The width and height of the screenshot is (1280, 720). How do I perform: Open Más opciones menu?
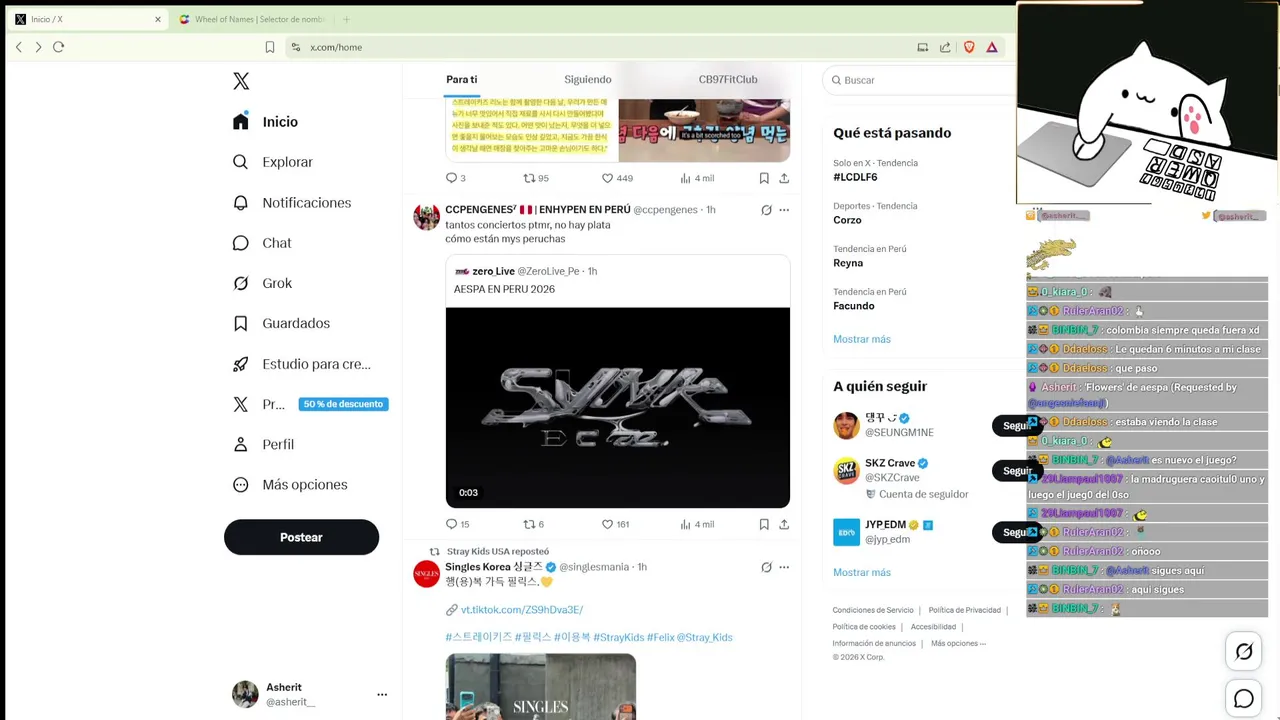(289, 484)
